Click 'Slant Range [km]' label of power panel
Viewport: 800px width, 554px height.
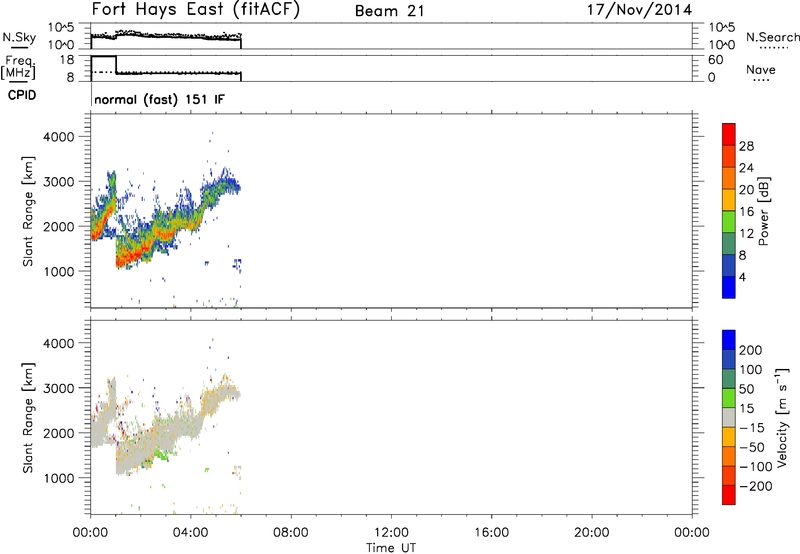point(28,211)
